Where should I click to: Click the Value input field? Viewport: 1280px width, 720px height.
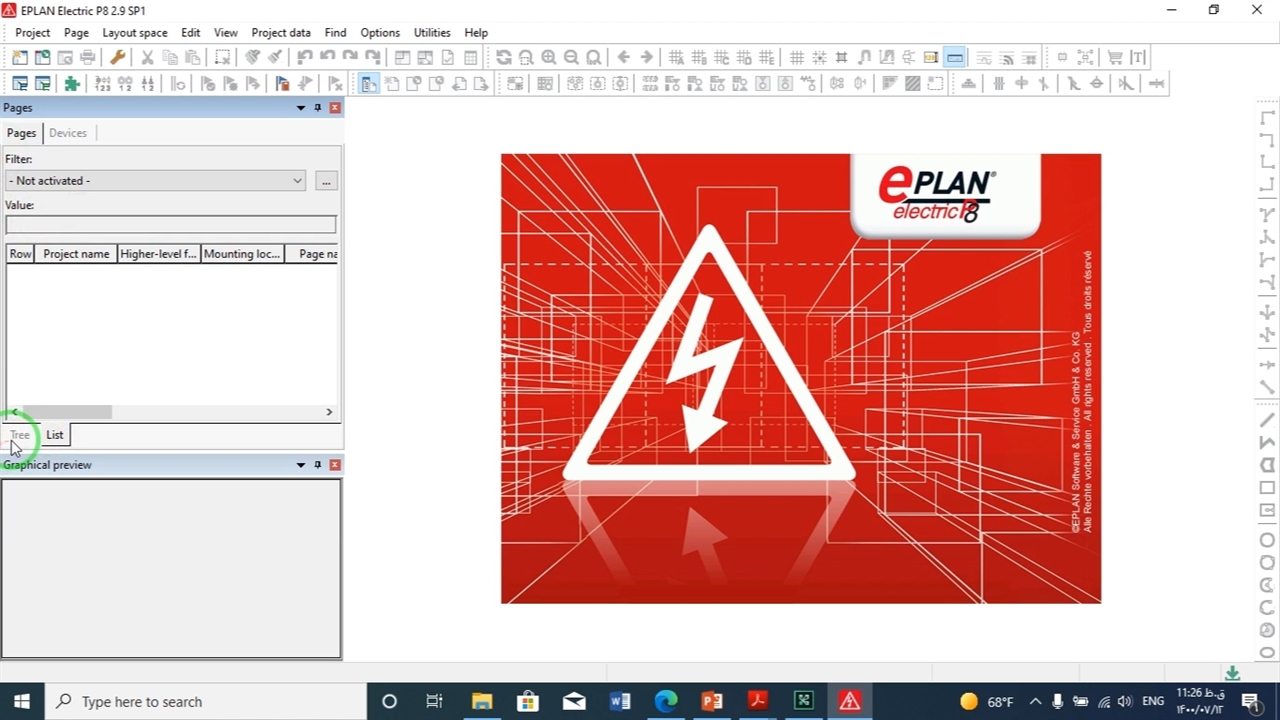point(170,225)
